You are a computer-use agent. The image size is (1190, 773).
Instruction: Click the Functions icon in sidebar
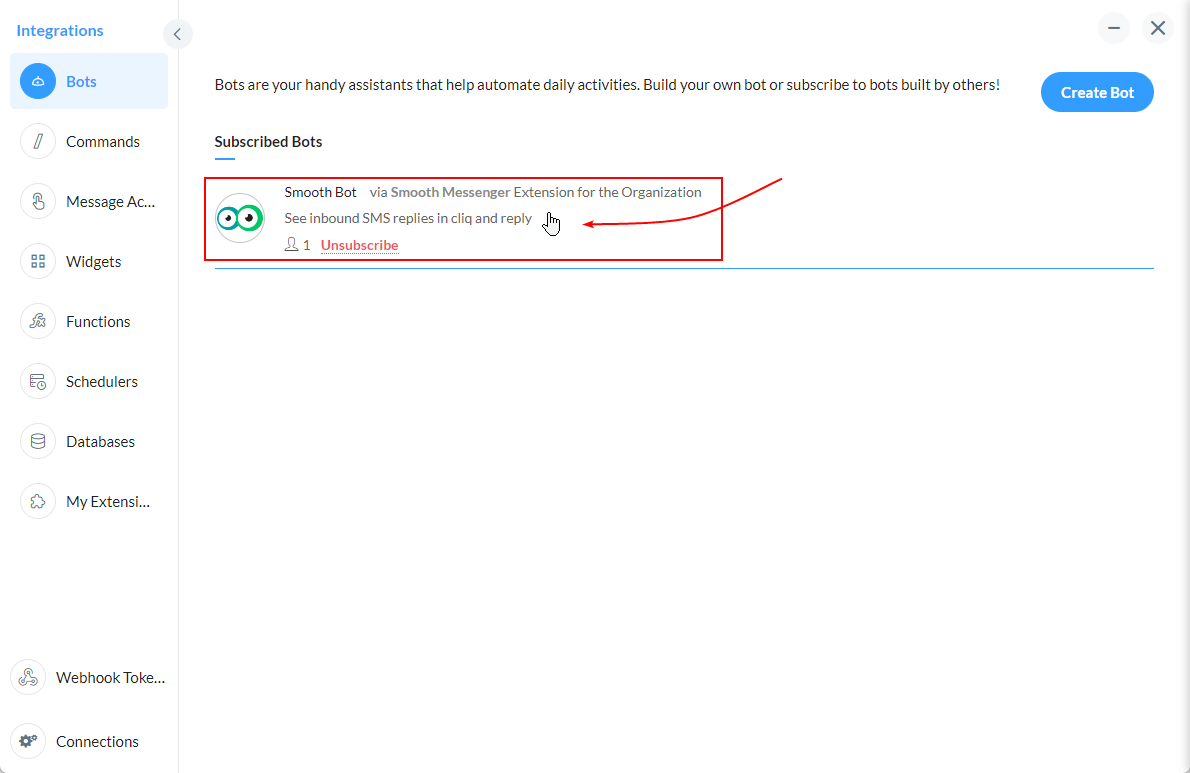point(38,321)
